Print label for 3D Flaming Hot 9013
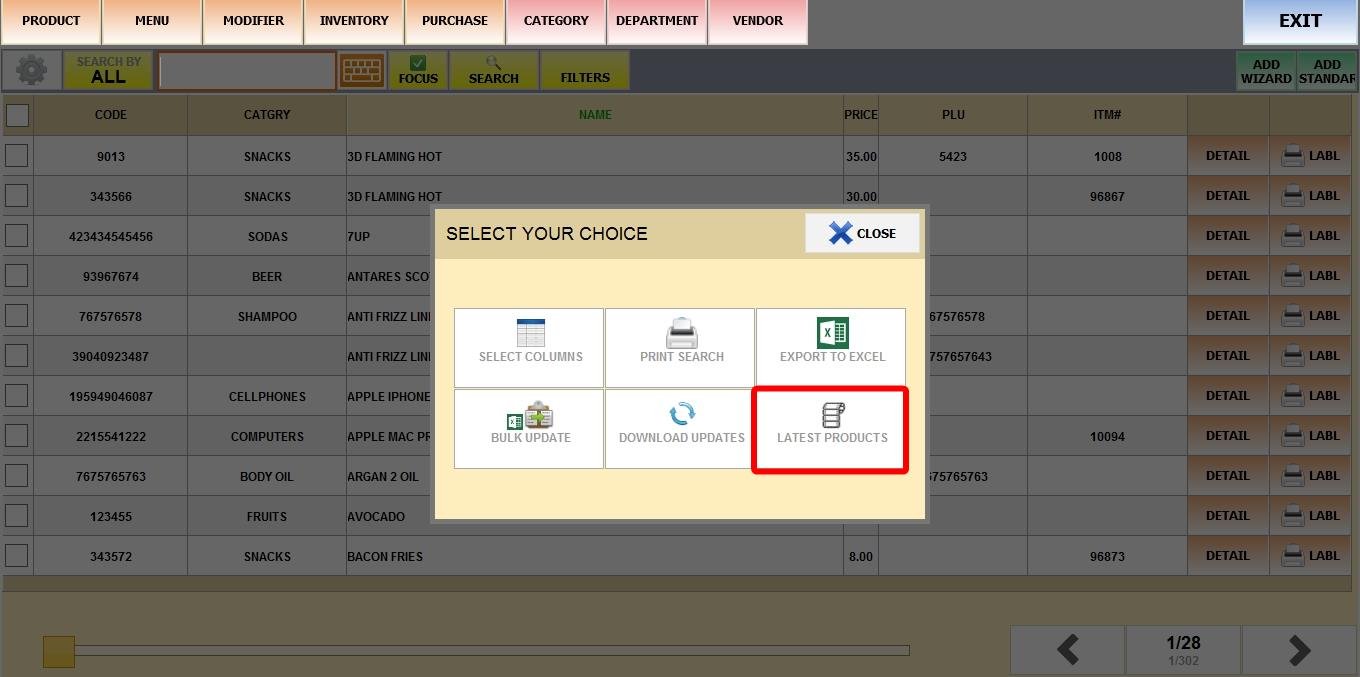The image size is (1360, 677). (1309, 156)
